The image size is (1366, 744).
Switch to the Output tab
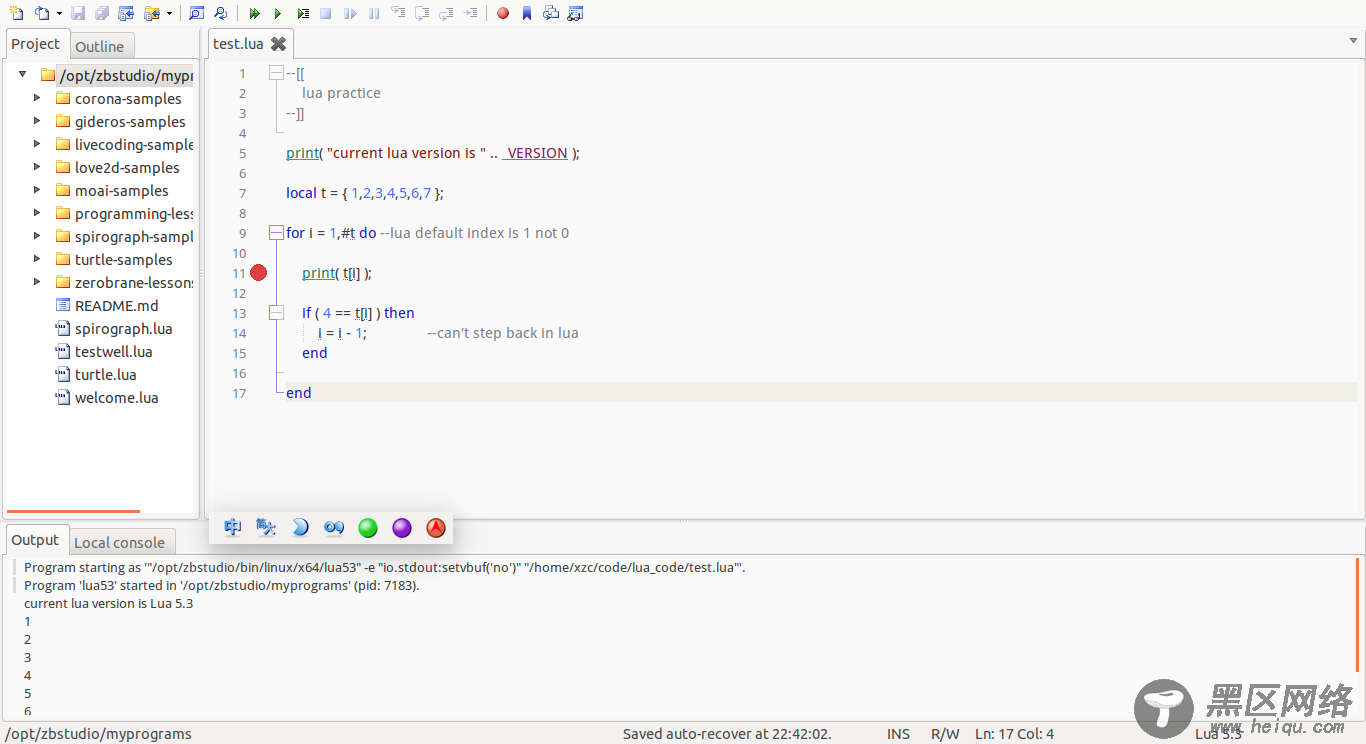point(36,540)
